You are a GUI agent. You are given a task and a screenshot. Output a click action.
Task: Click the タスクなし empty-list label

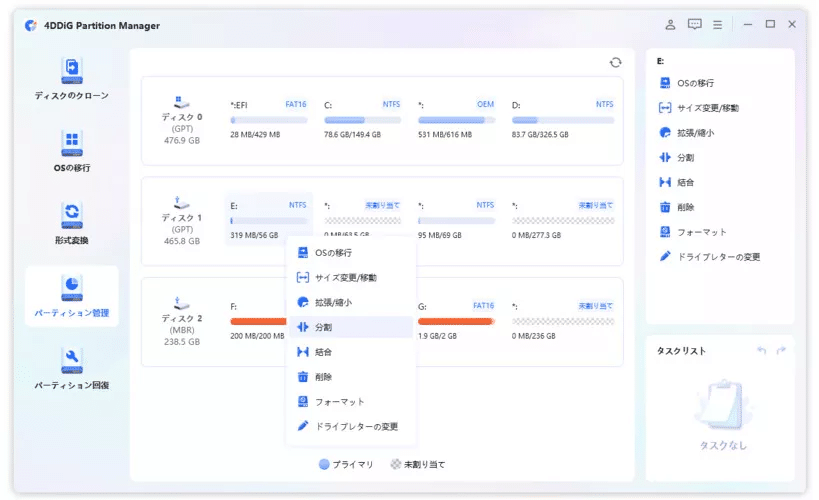723,445
